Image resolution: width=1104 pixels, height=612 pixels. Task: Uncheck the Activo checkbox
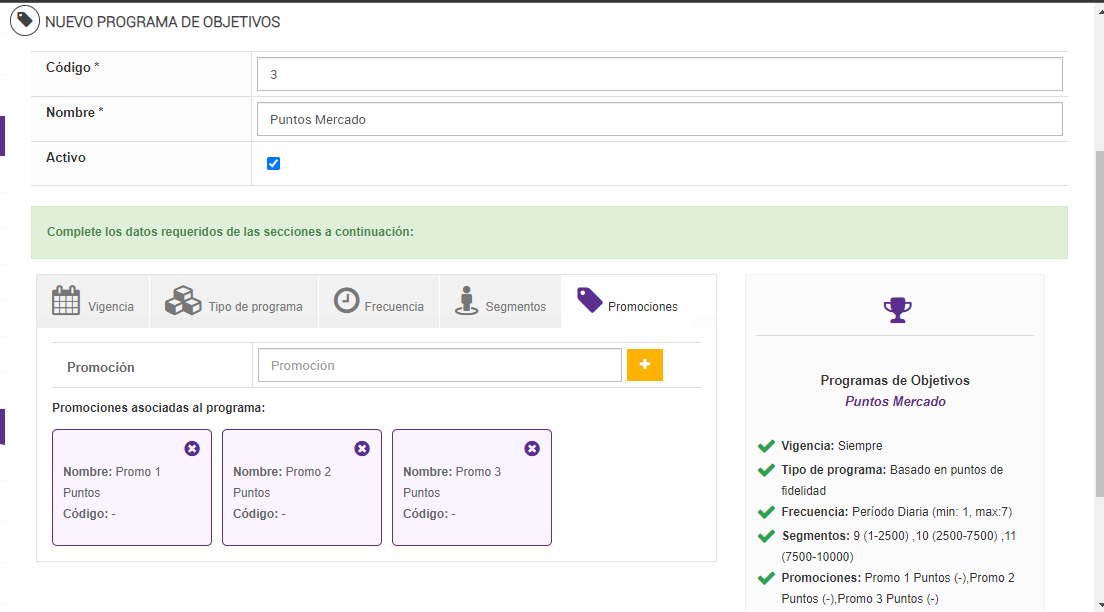pyautogui.click(x=273, y=164)
